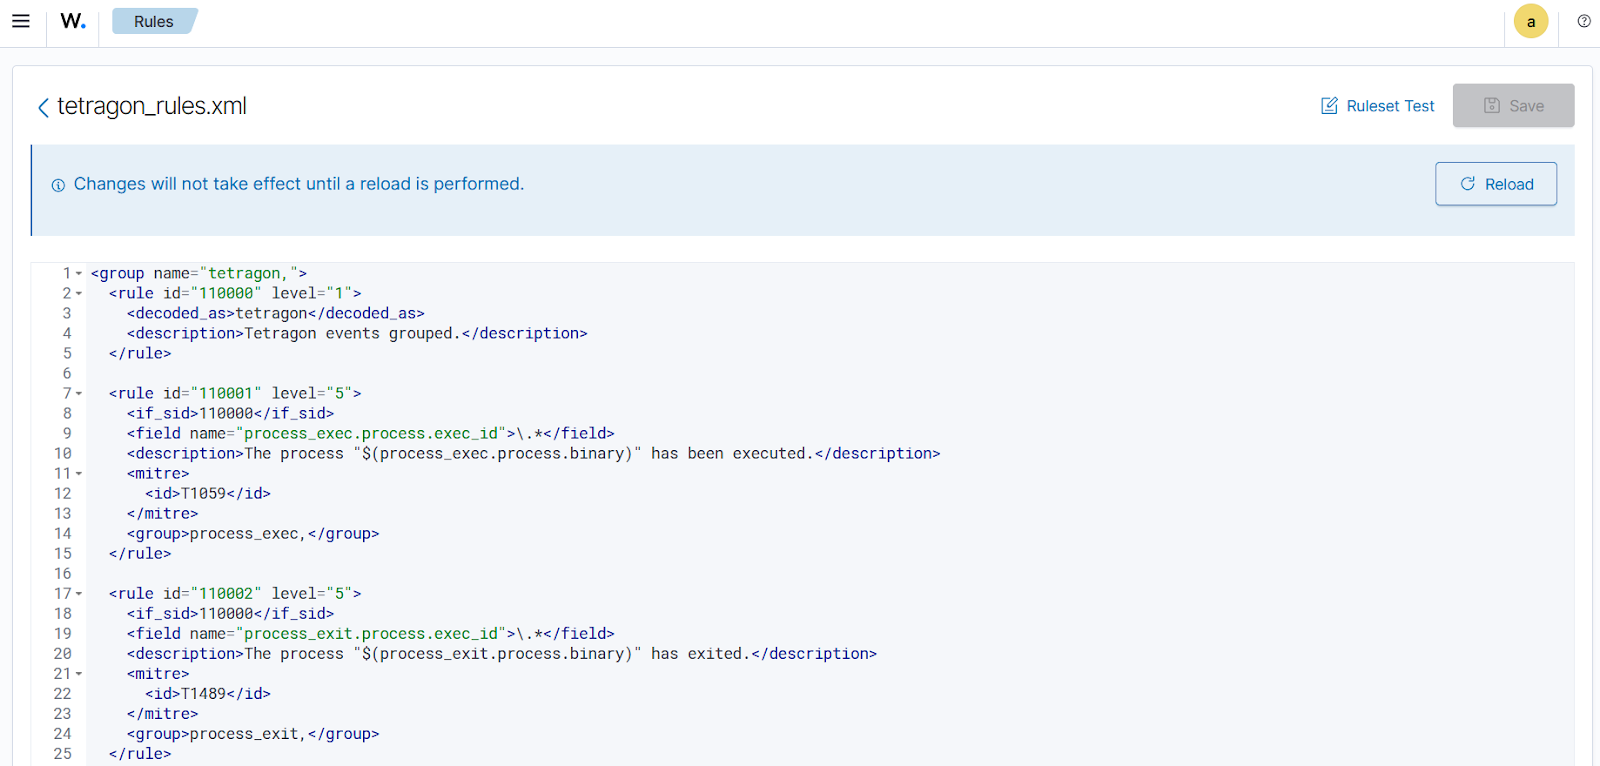Collapse the group tag on line 1
The image size is (1600, 766).
pos(79,274)
